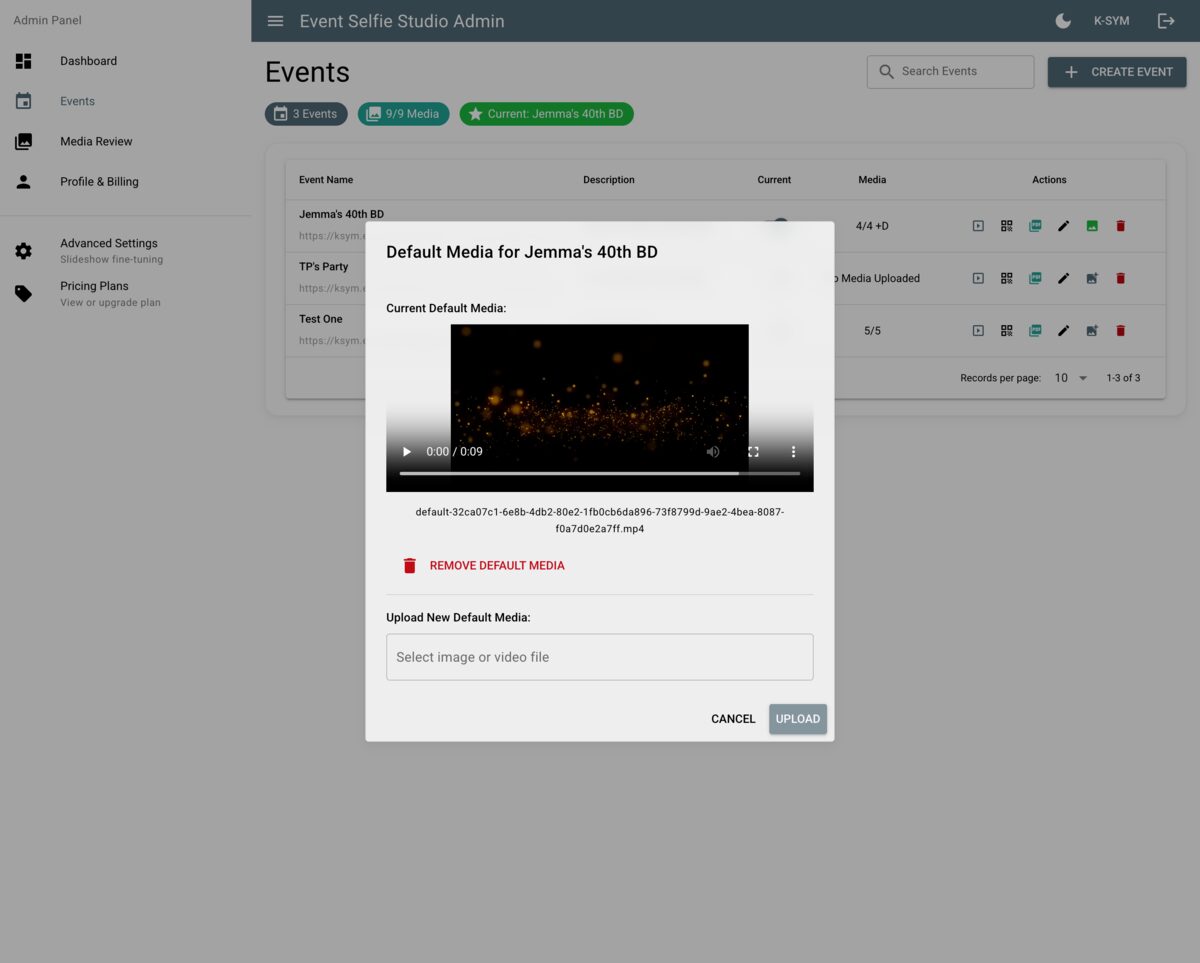This screenshot has width=1200, height=963.
Task: Mute the default media video volume
Action: (713, 451)
